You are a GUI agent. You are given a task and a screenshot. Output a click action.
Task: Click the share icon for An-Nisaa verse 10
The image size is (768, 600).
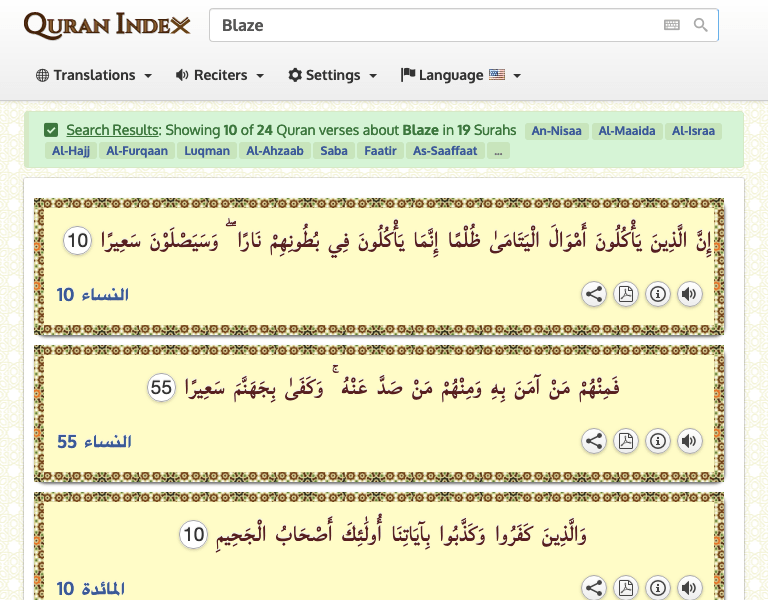click(594, 295)
